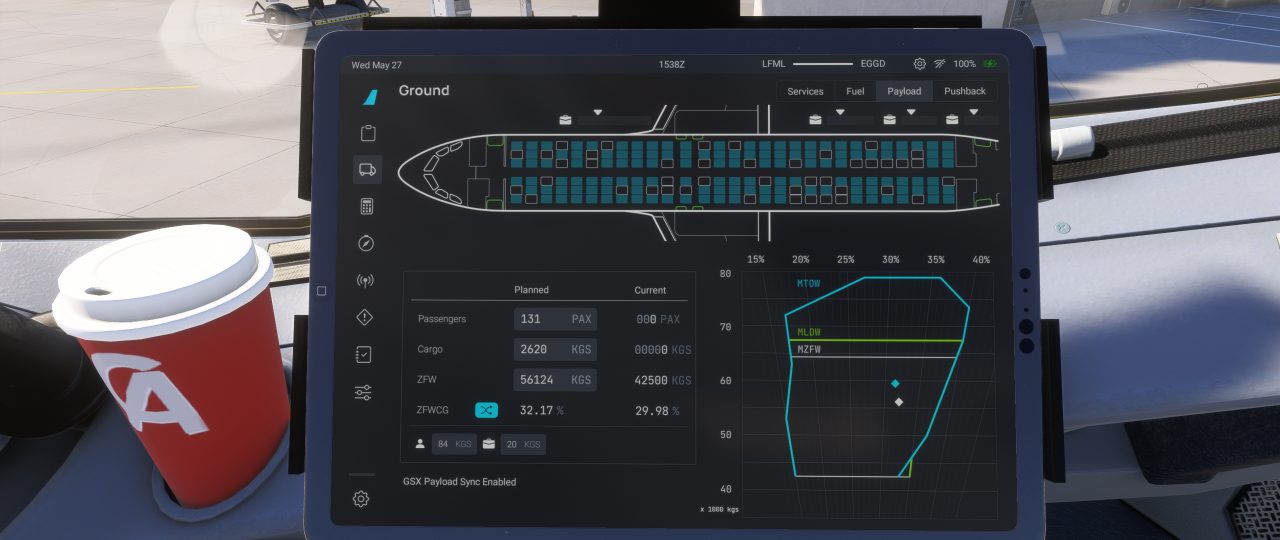
Task: Click the 20 KGS bag weight field
Action: [523, 444]
